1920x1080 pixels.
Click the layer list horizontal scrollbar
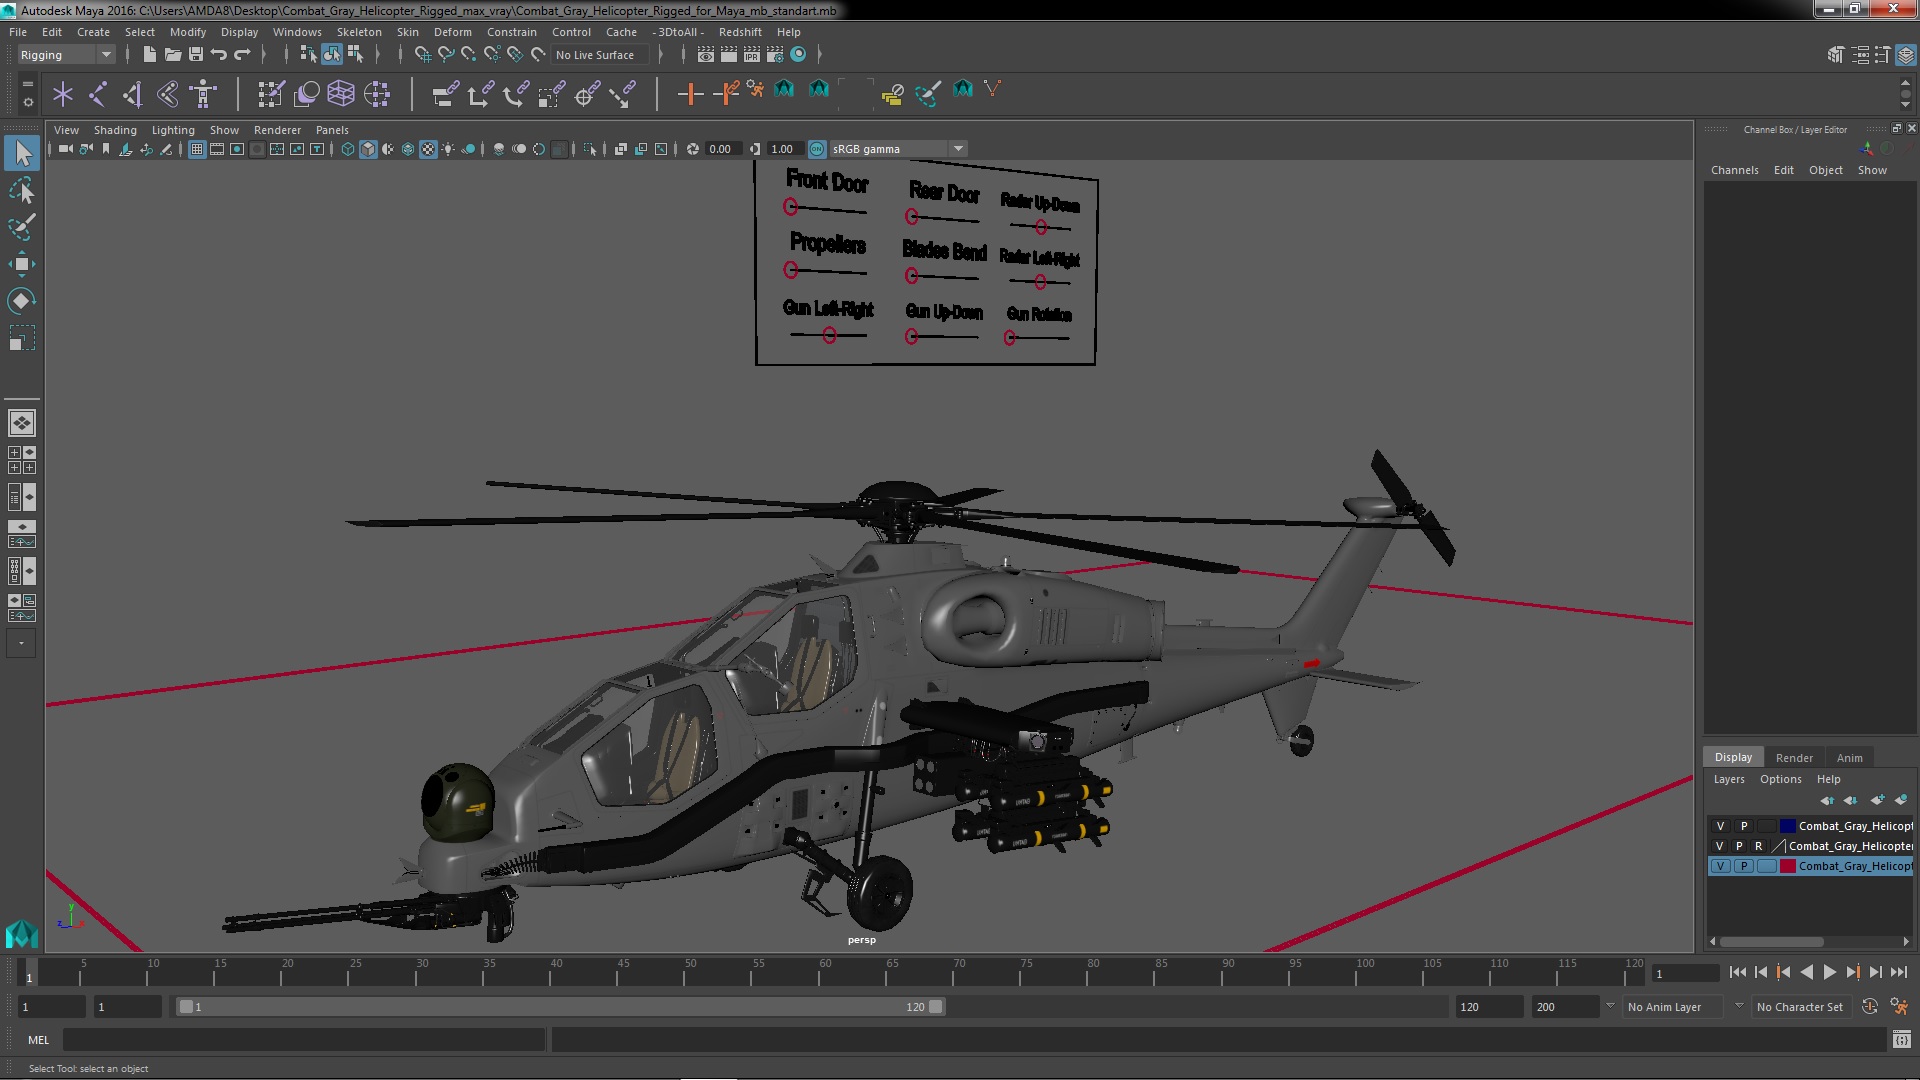pos(1771,942)
